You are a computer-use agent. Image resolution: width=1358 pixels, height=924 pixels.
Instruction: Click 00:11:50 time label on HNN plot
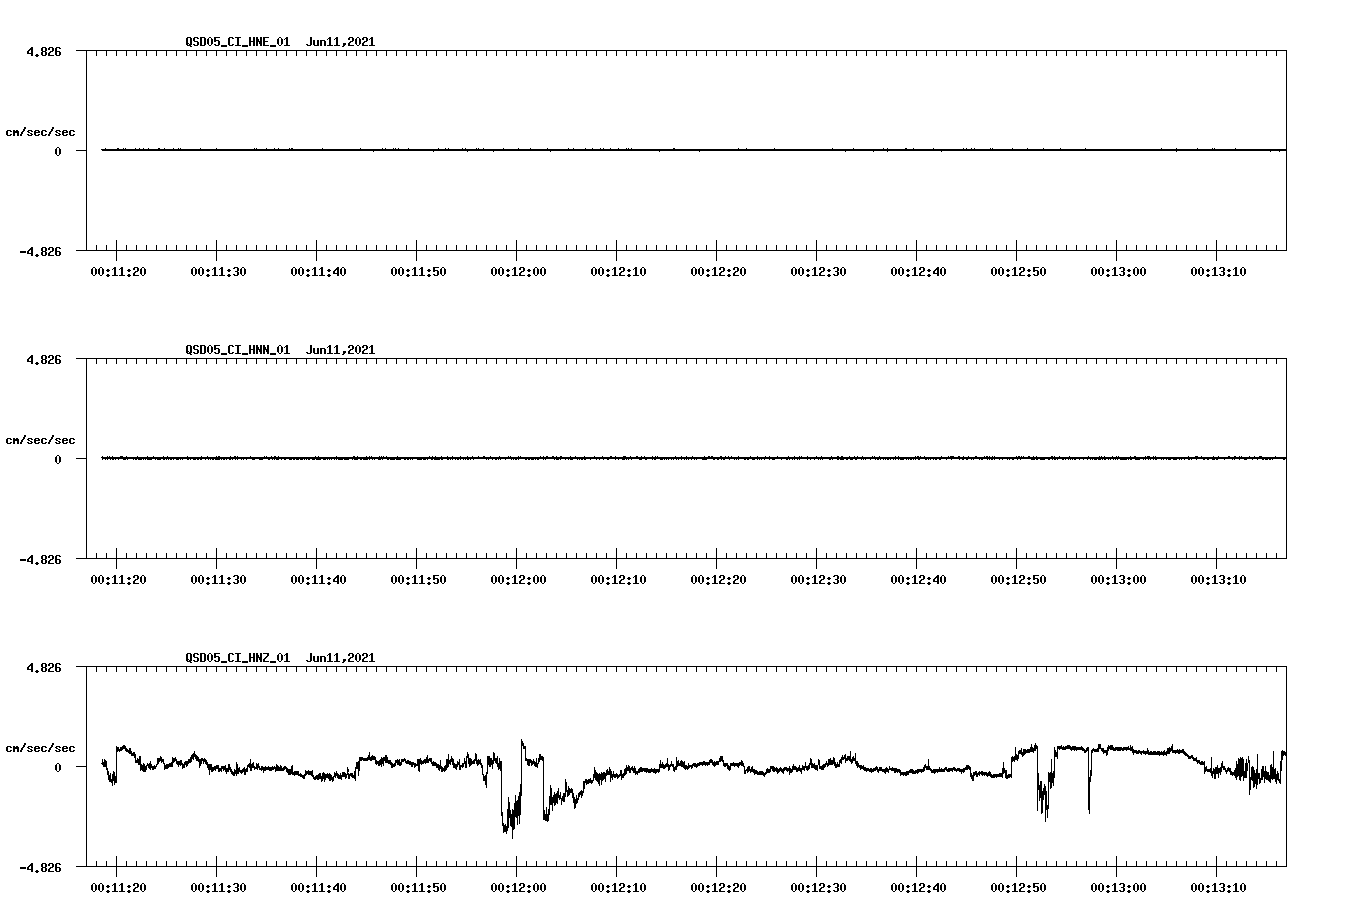pyautogui.click(x=418, y=580)
